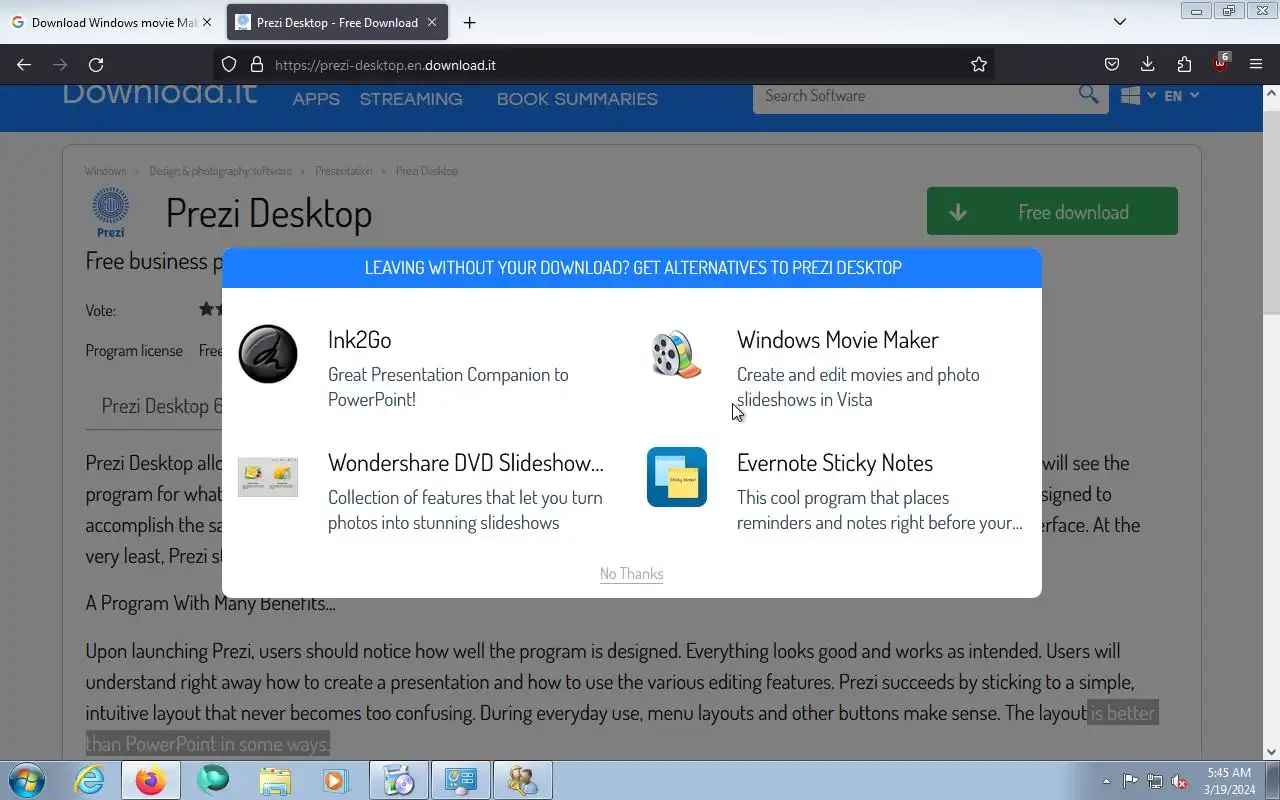Click the Wondershare DVD Slideshow title

pos(466,462)
